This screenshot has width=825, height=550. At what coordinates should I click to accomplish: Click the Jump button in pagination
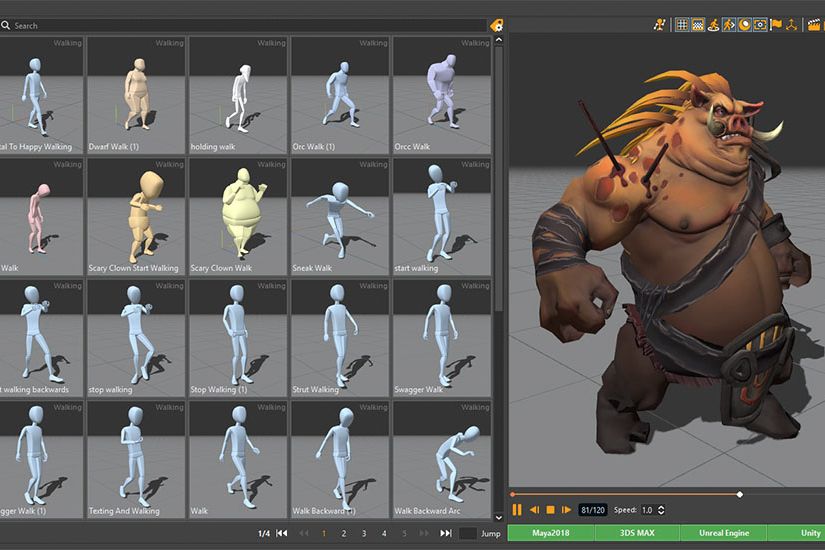tap(490, 533)
